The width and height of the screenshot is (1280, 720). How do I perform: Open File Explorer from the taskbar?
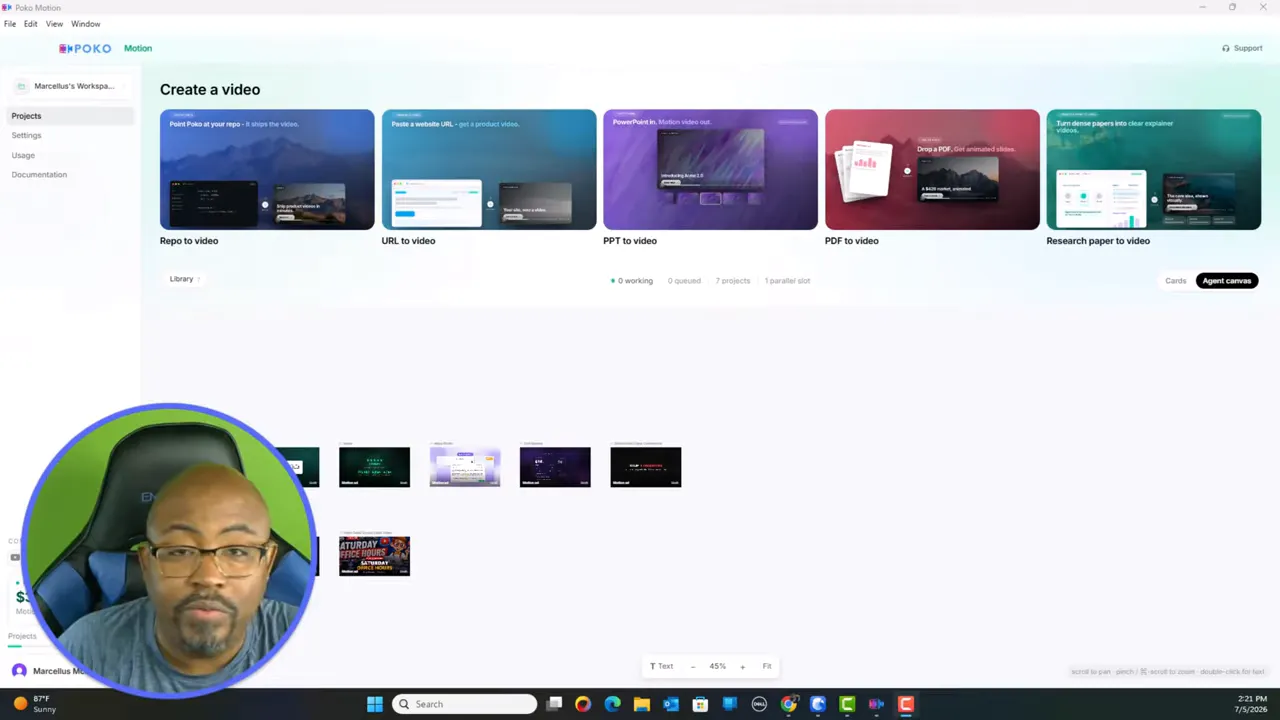pos(642,704)
